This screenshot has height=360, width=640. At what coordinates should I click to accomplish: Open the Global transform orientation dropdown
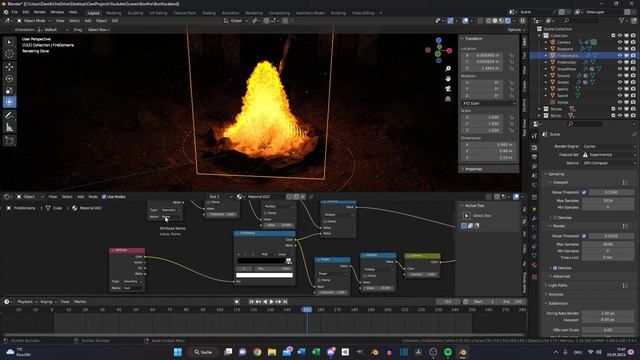click(236, 20)
